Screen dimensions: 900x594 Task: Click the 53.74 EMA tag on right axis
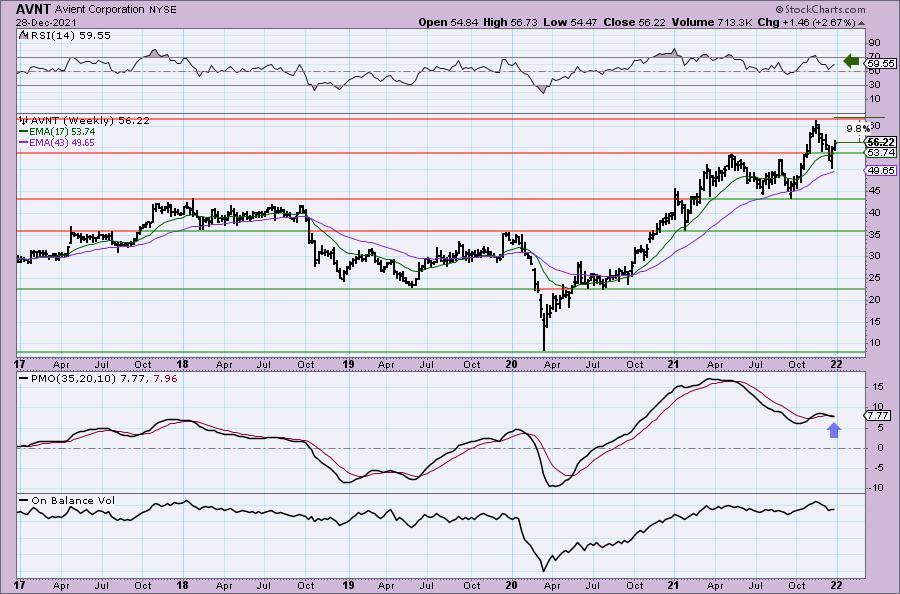[880, 153]
